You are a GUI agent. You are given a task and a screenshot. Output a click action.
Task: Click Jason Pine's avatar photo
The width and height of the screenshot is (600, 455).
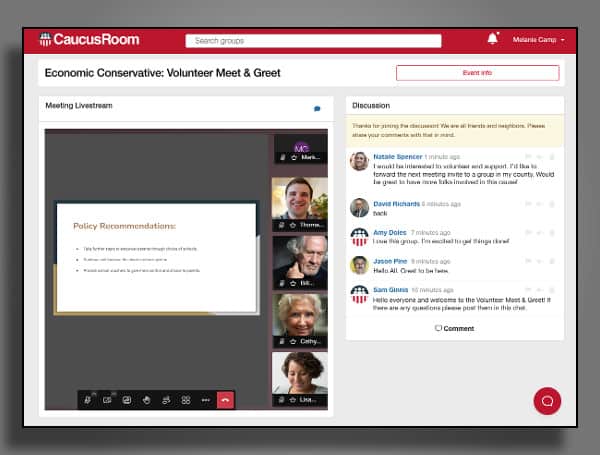(359, 265)
